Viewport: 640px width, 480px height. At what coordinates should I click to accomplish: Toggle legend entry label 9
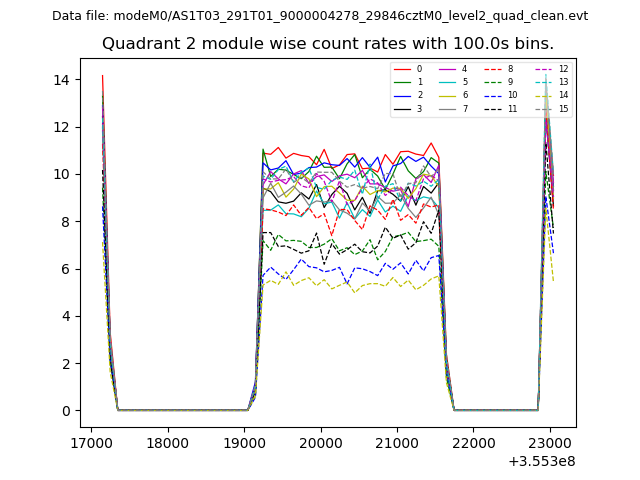tap(510, 82)
